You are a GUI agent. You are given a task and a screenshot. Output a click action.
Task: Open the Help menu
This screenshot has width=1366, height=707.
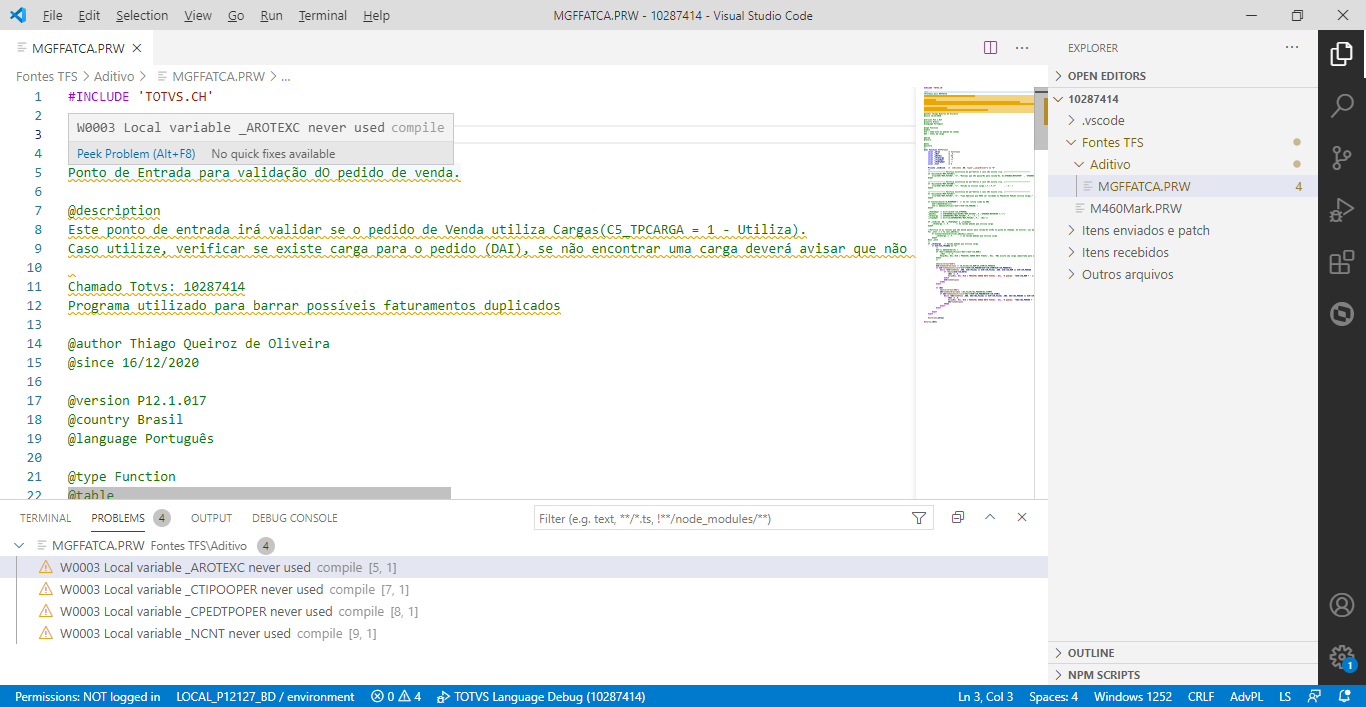[376, 15]
